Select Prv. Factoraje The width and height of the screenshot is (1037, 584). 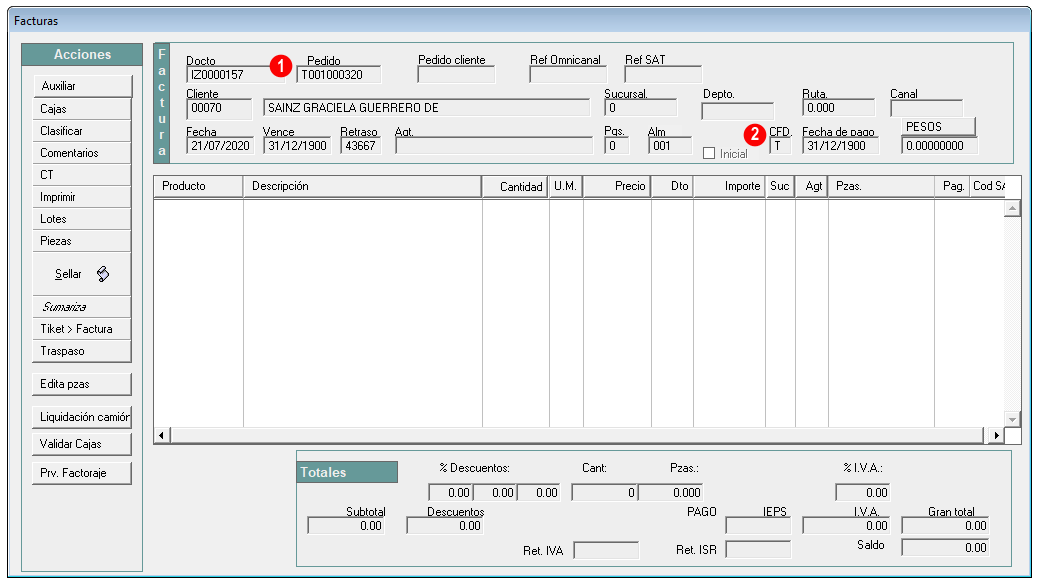coord(80,472)
